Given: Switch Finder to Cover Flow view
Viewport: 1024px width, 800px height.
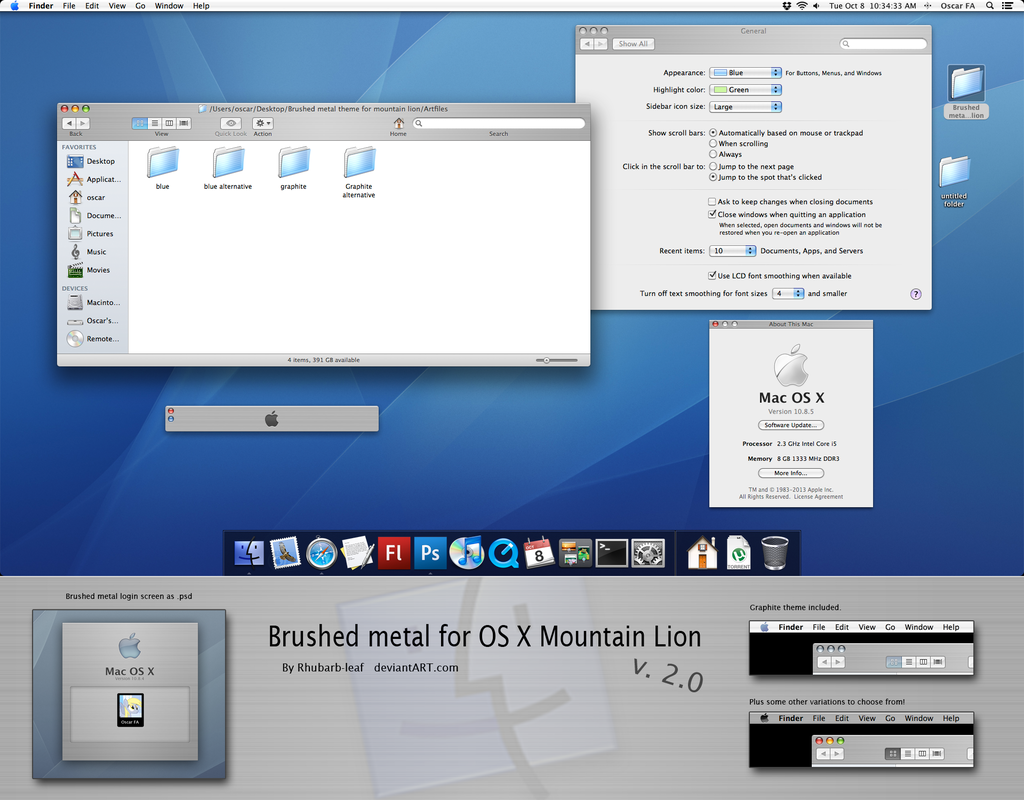Looking at the screenshot, I should (184, 123).
